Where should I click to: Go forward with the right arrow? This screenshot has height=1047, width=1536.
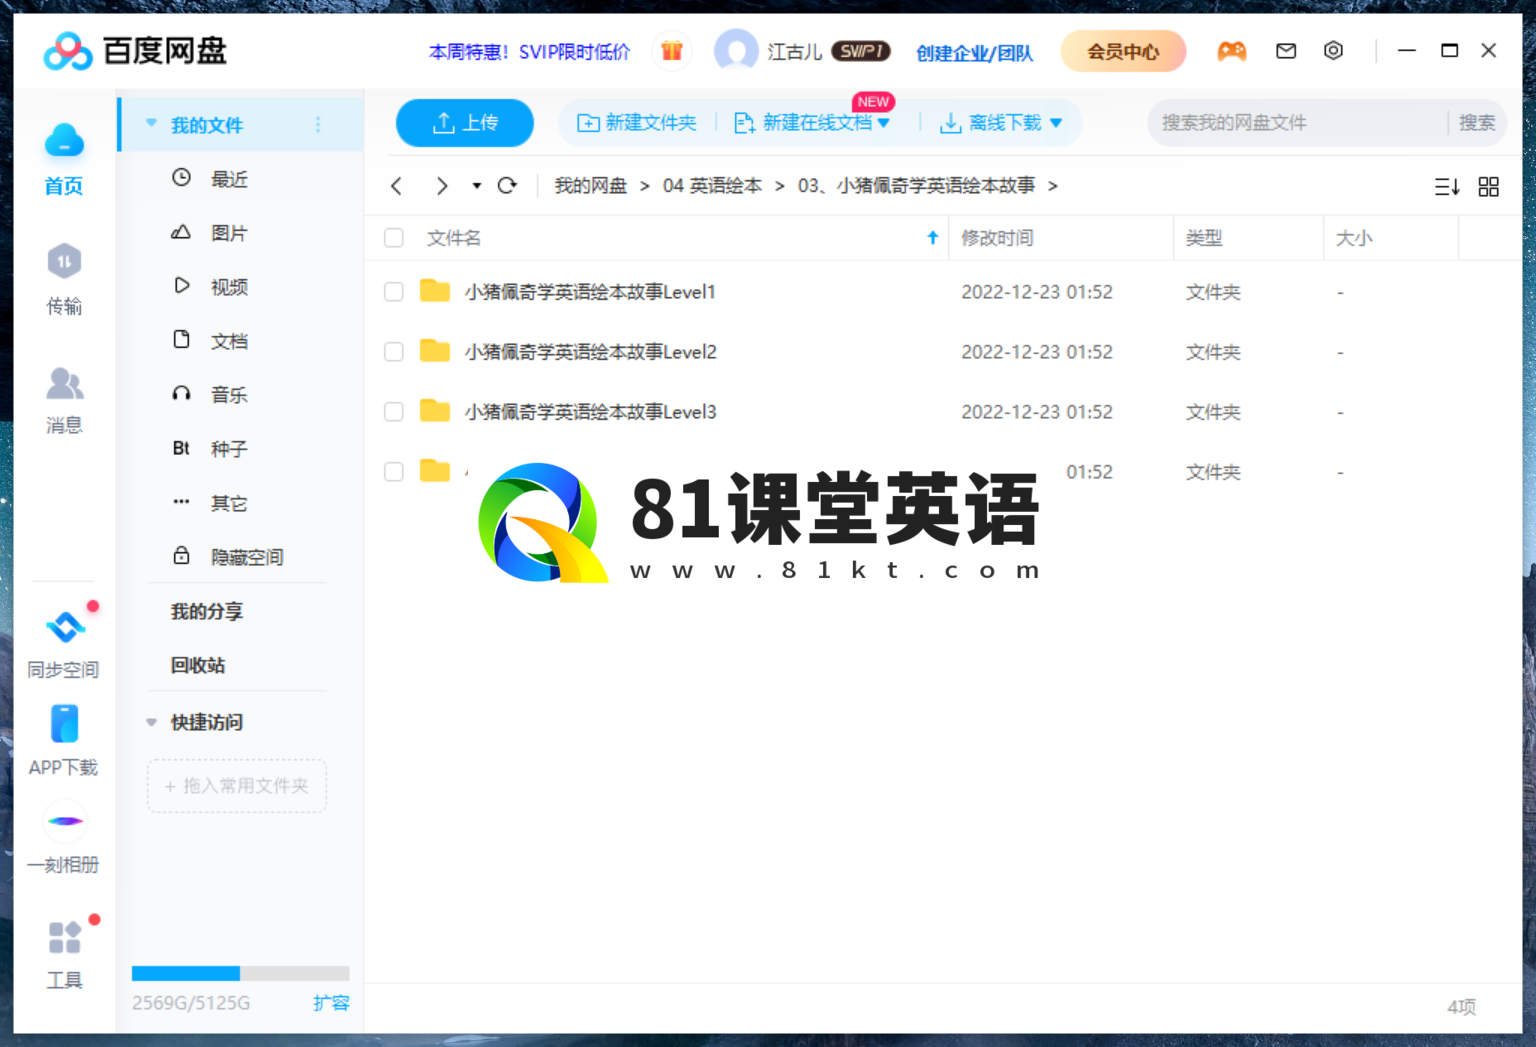[x=441, y=186]
